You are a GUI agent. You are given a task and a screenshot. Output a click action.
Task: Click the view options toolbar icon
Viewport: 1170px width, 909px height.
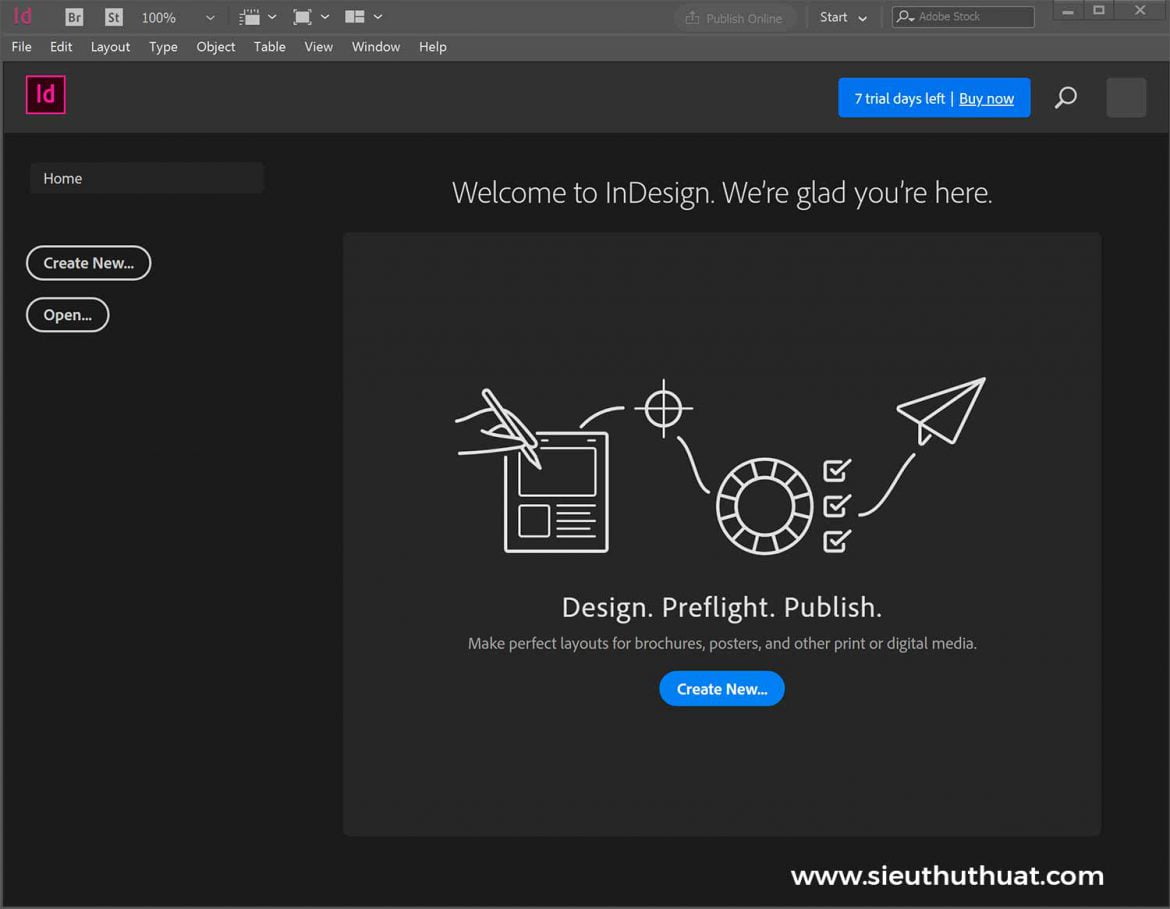[x=250, y=16]
